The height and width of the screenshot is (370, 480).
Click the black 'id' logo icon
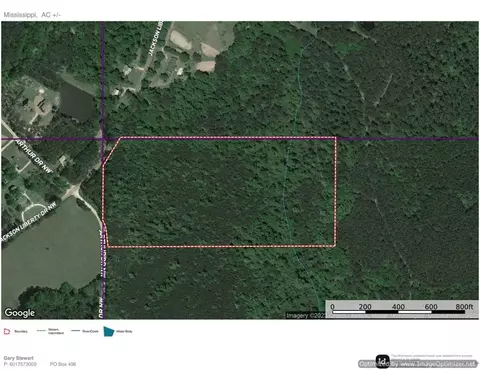(x=383, y=361)
